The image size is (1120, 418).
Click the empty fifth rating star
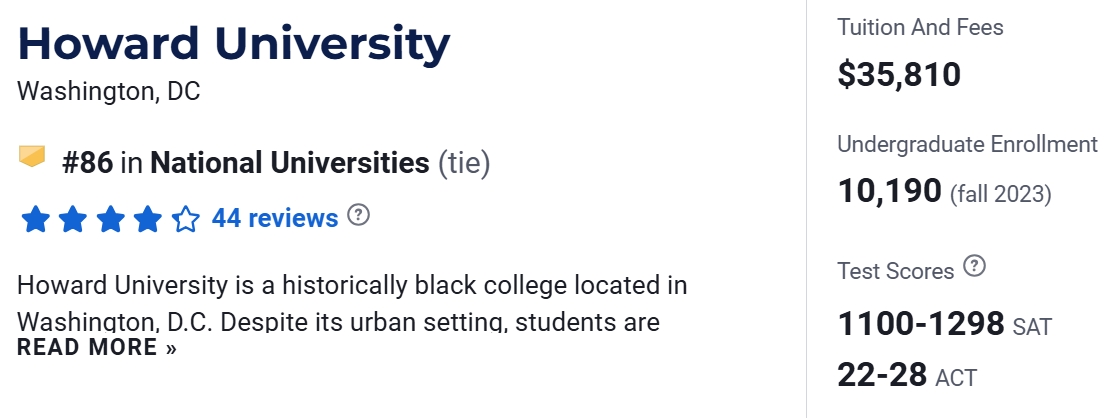click(185, 219)
